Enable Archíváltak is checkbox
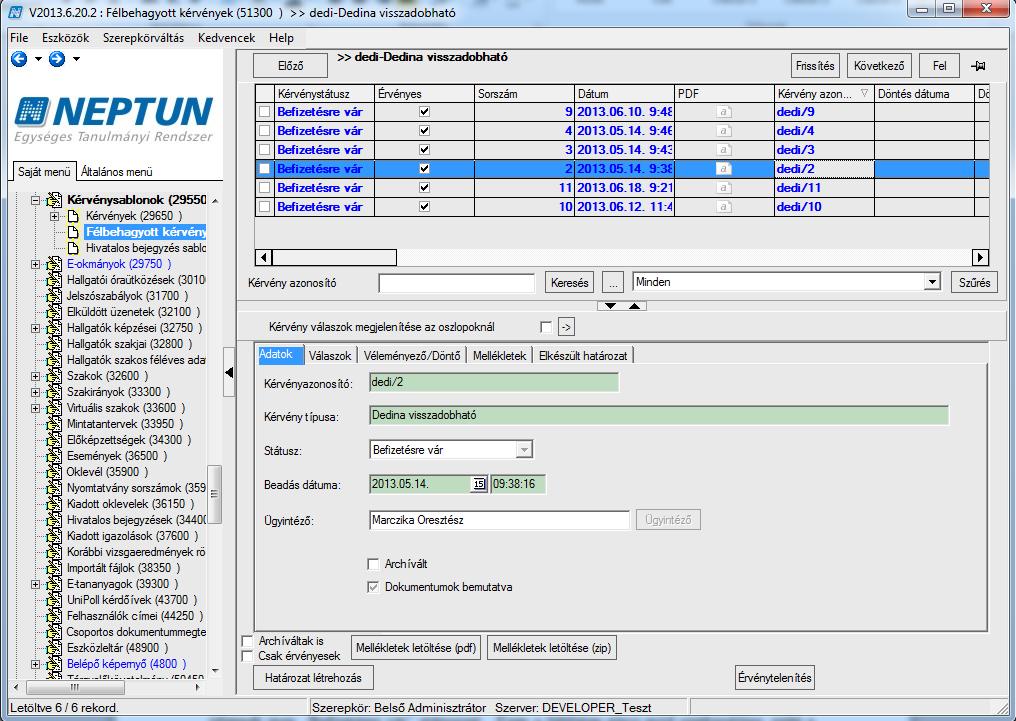The height and width of the screenshot is (721, 1016). click(x=247, y=641)
